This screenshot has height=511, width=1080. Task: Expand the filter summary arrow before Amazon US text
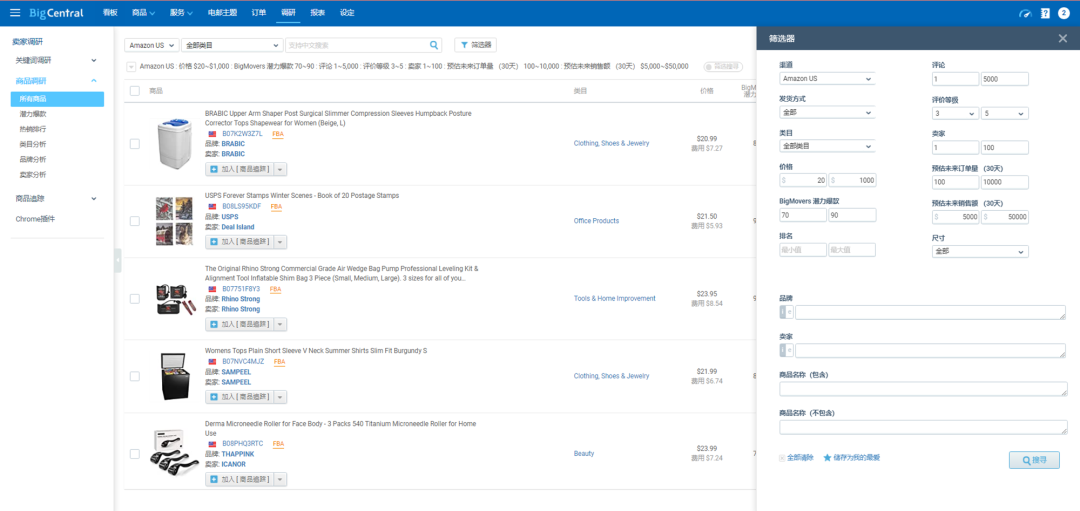point(131,67)
